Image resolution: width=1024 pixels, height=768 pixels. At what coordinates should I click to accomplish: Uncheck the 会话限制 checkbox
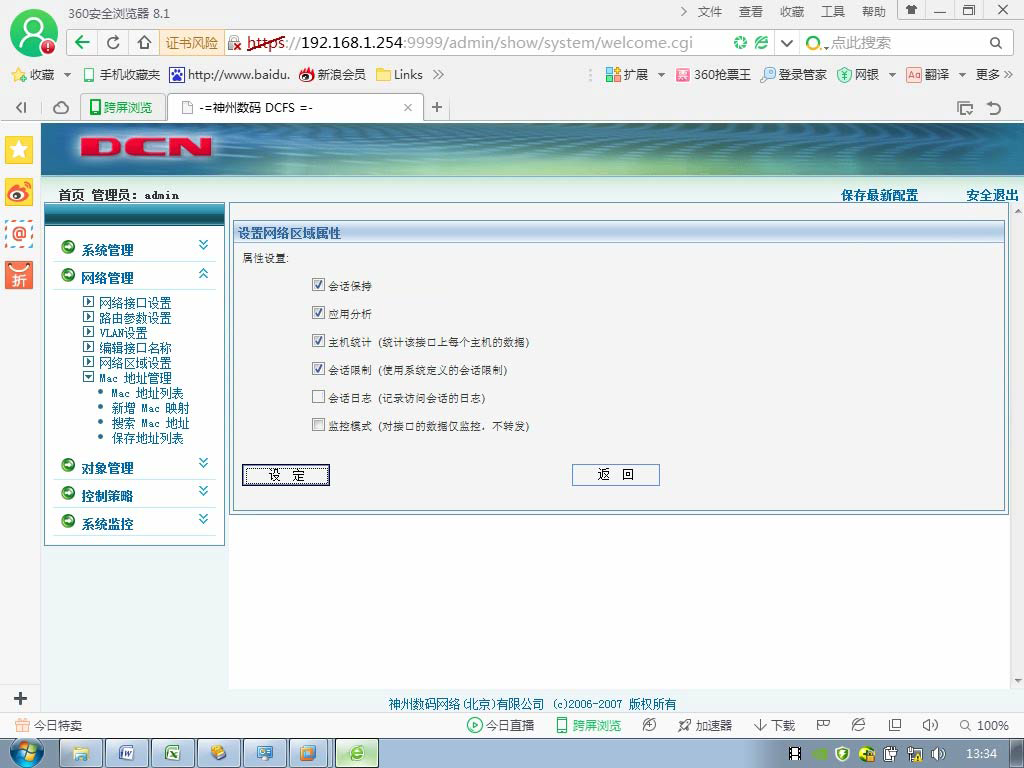point(318,369)
